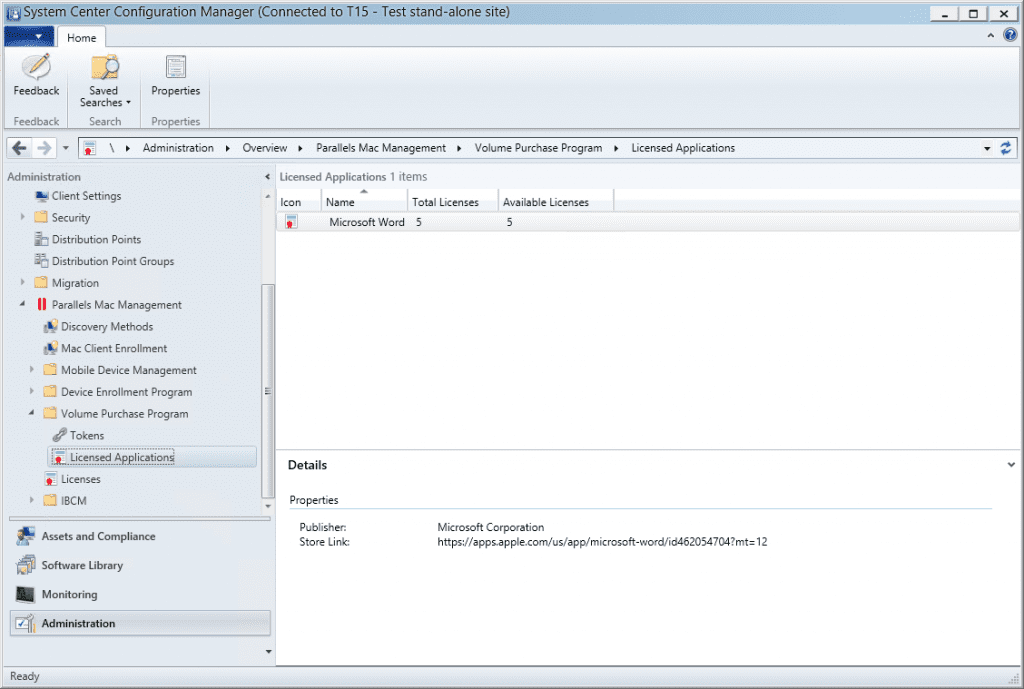Click the navigation tree vertical scrollbar
This screenshot has height=689, width=1024.
pos(267,391)
